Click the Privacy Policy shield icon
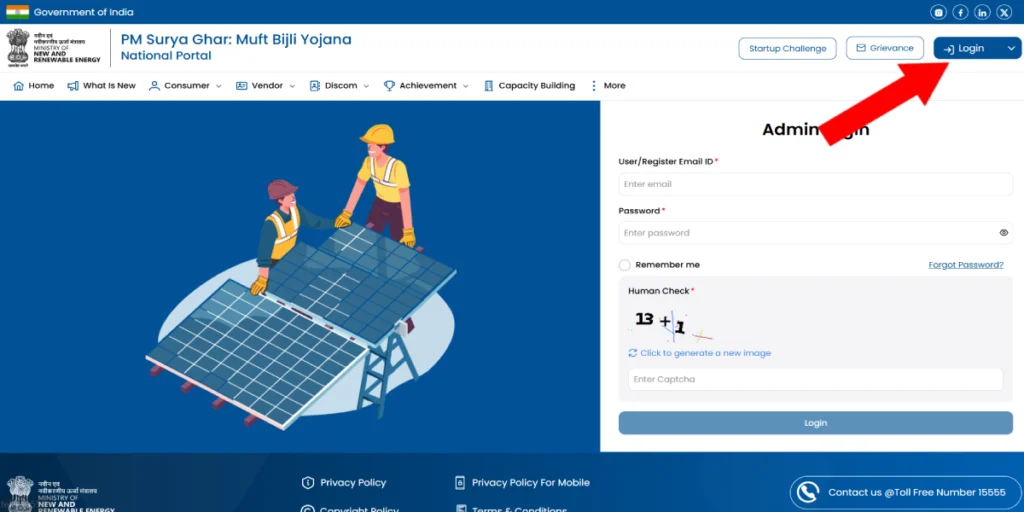This screenshot has width=1024, height=512. click(x=308, y=483)
